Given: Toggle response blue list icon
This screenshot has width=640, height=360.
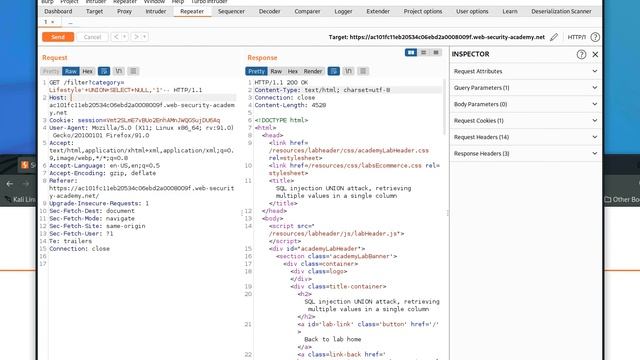Looking at the screenshot, I should click(333, 71).
